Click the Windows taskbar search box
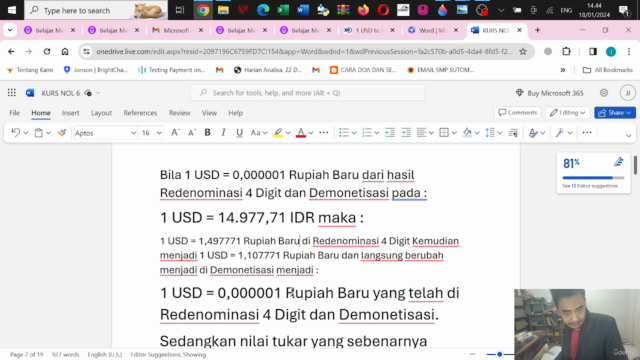 click(96, 10)
